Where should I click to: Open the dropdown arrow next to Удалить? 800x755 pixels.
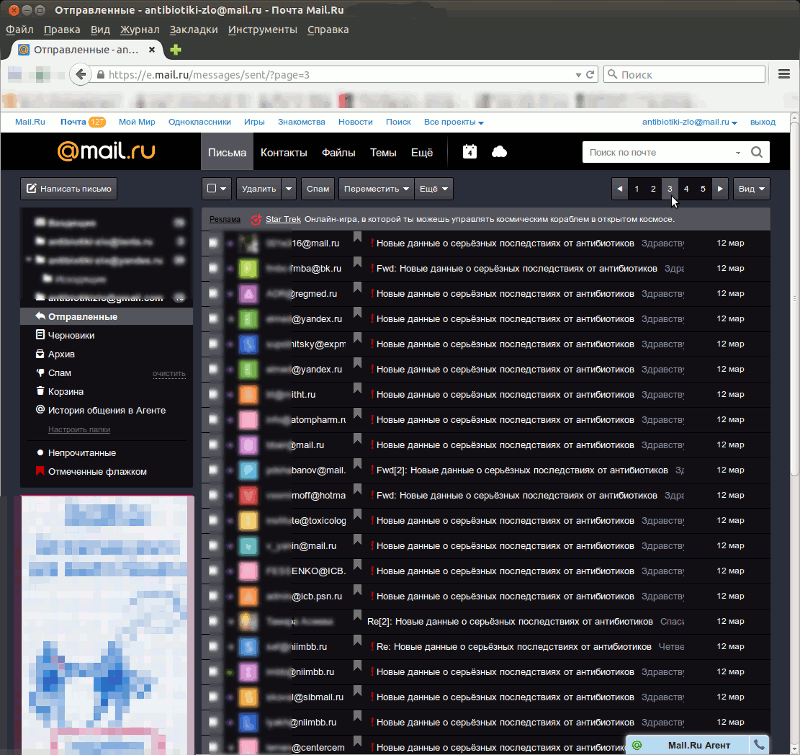[x=289, y=189]
